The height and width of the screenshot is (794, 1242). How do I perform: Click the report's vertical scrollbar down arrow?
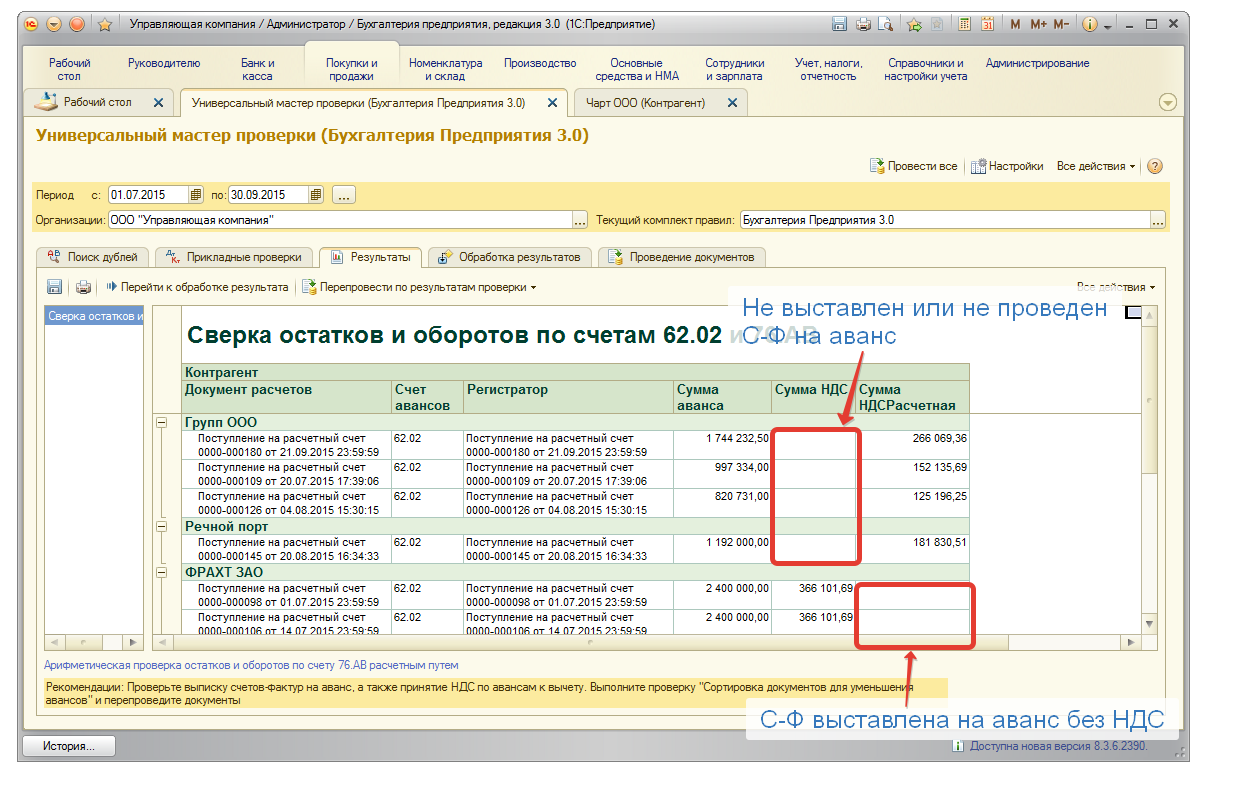coord(1149,625)
